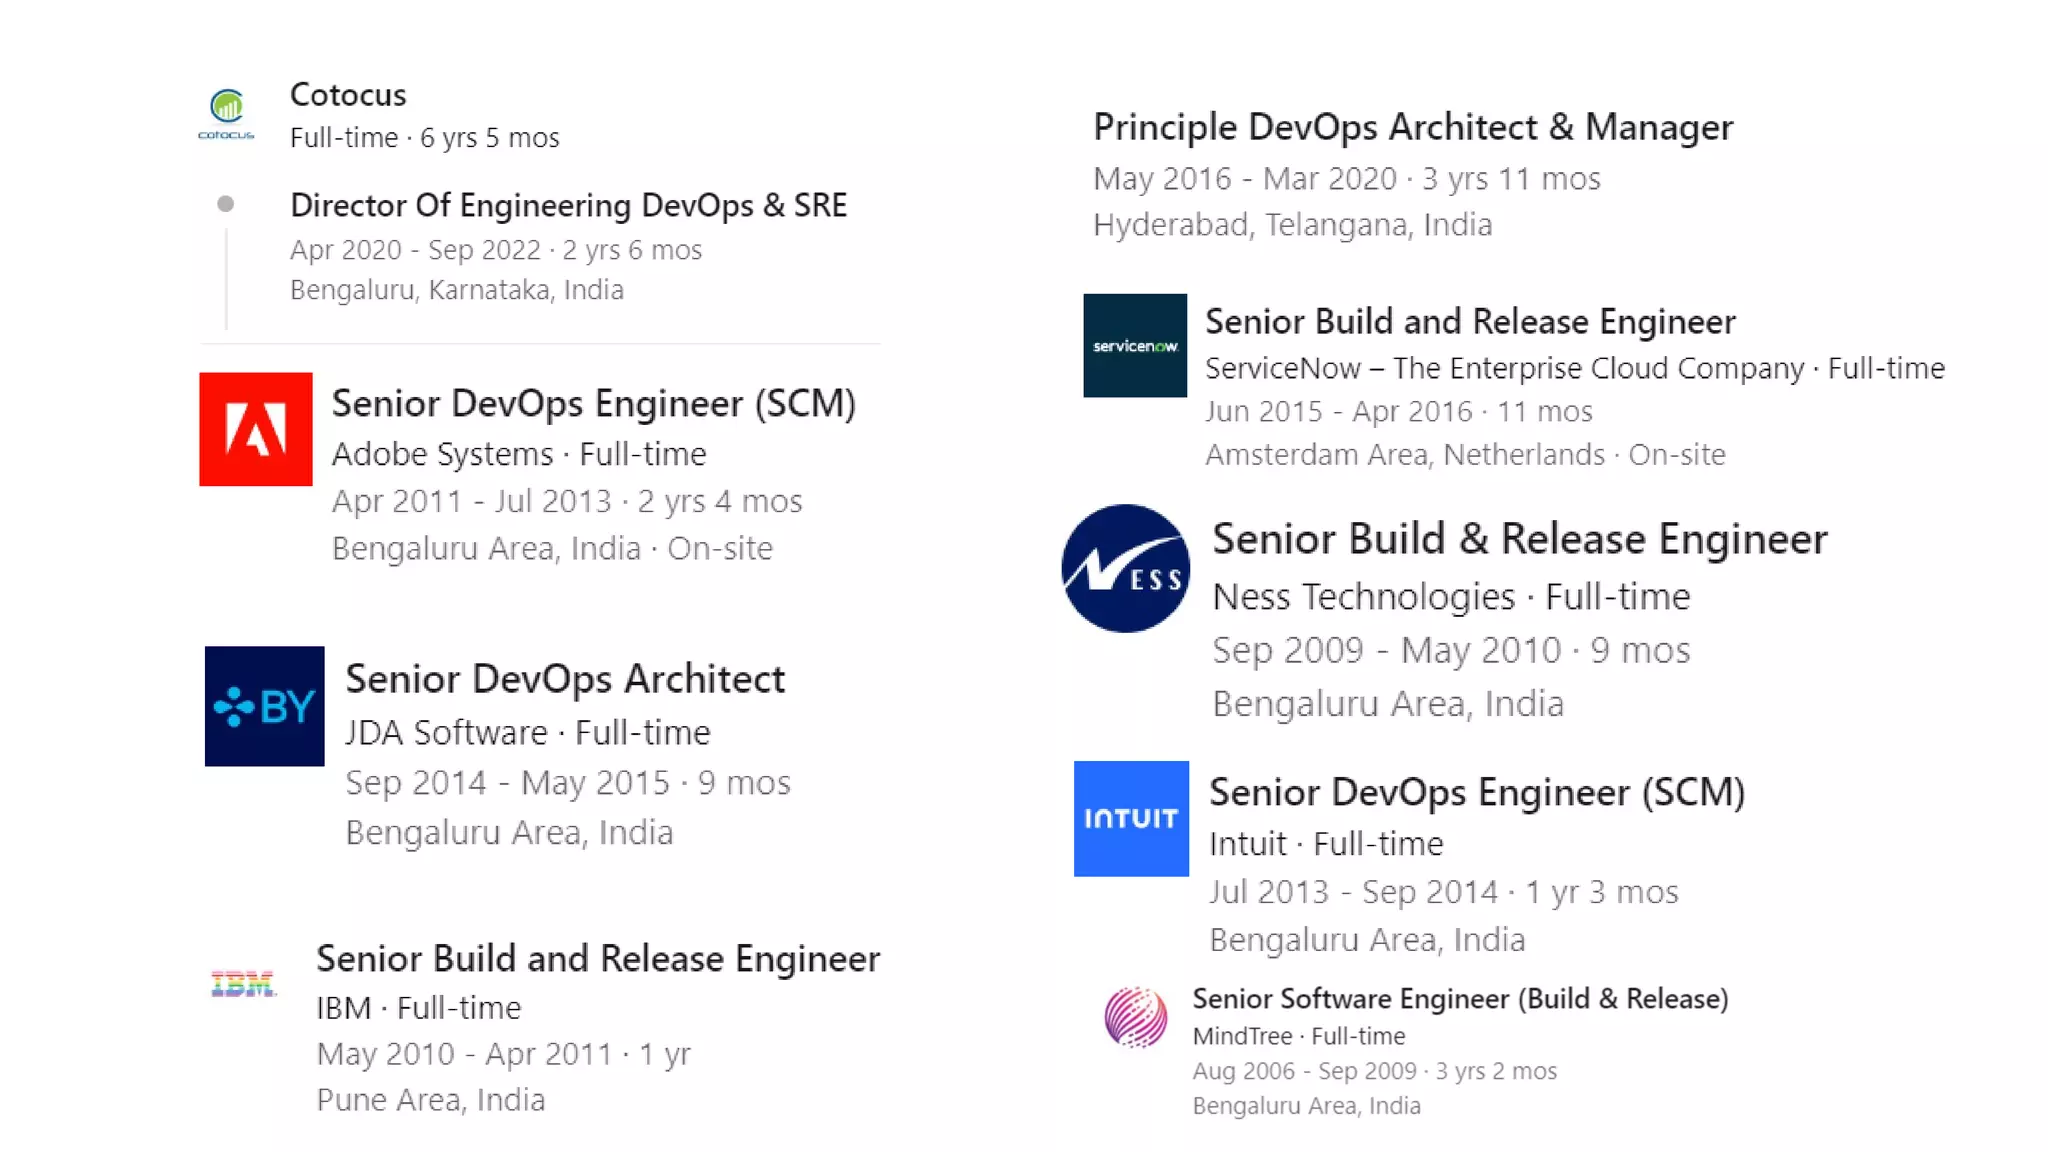
Task: Click the MindTree · Full-time text
Action: (1298, 1036)
